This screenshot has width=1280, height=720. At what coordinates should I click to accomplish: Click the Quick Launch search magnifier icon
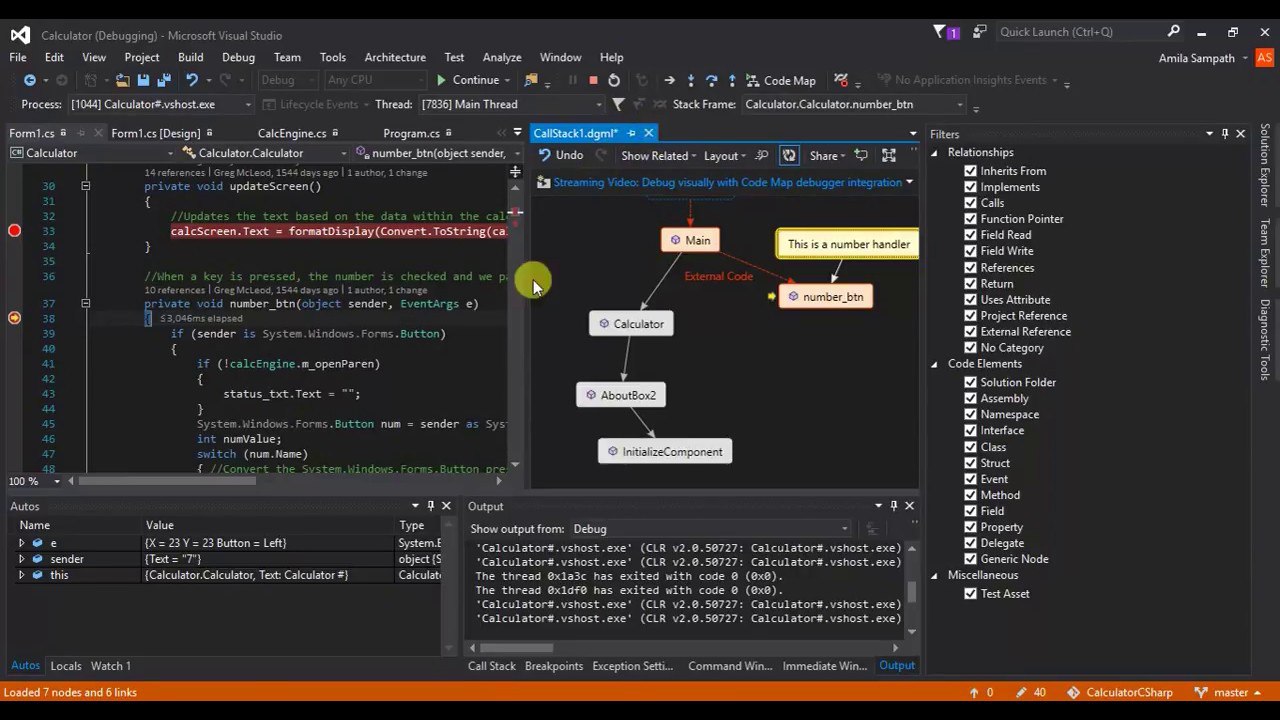[x=1173, y=32]
